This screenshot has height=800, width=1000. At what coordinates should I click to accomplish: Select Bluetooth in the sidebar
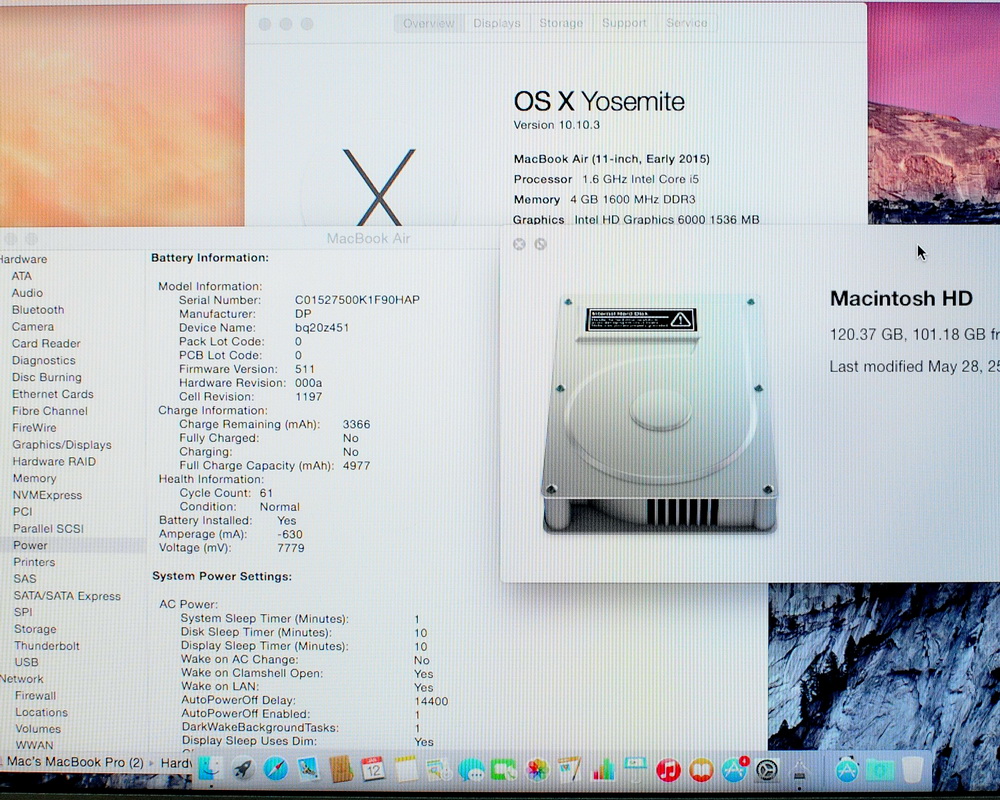pos(38,310)
